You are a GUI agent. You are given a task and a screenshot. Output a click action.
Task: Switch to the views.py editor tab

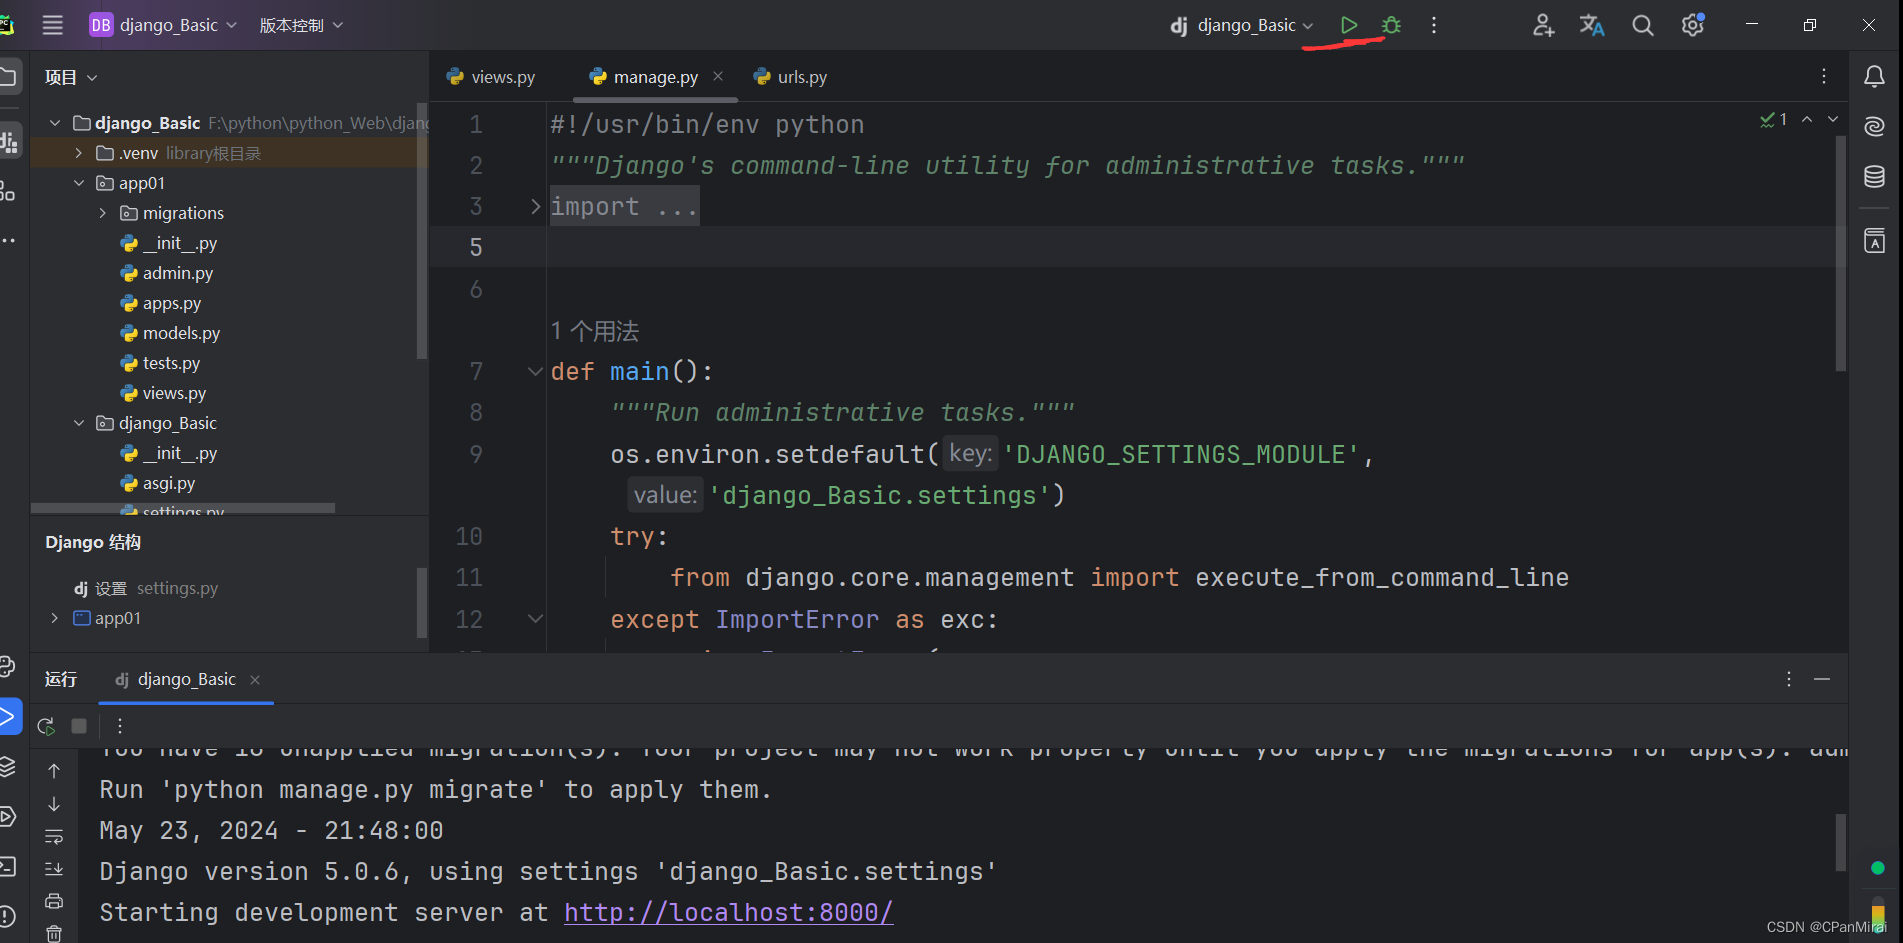tap(491, 77)
